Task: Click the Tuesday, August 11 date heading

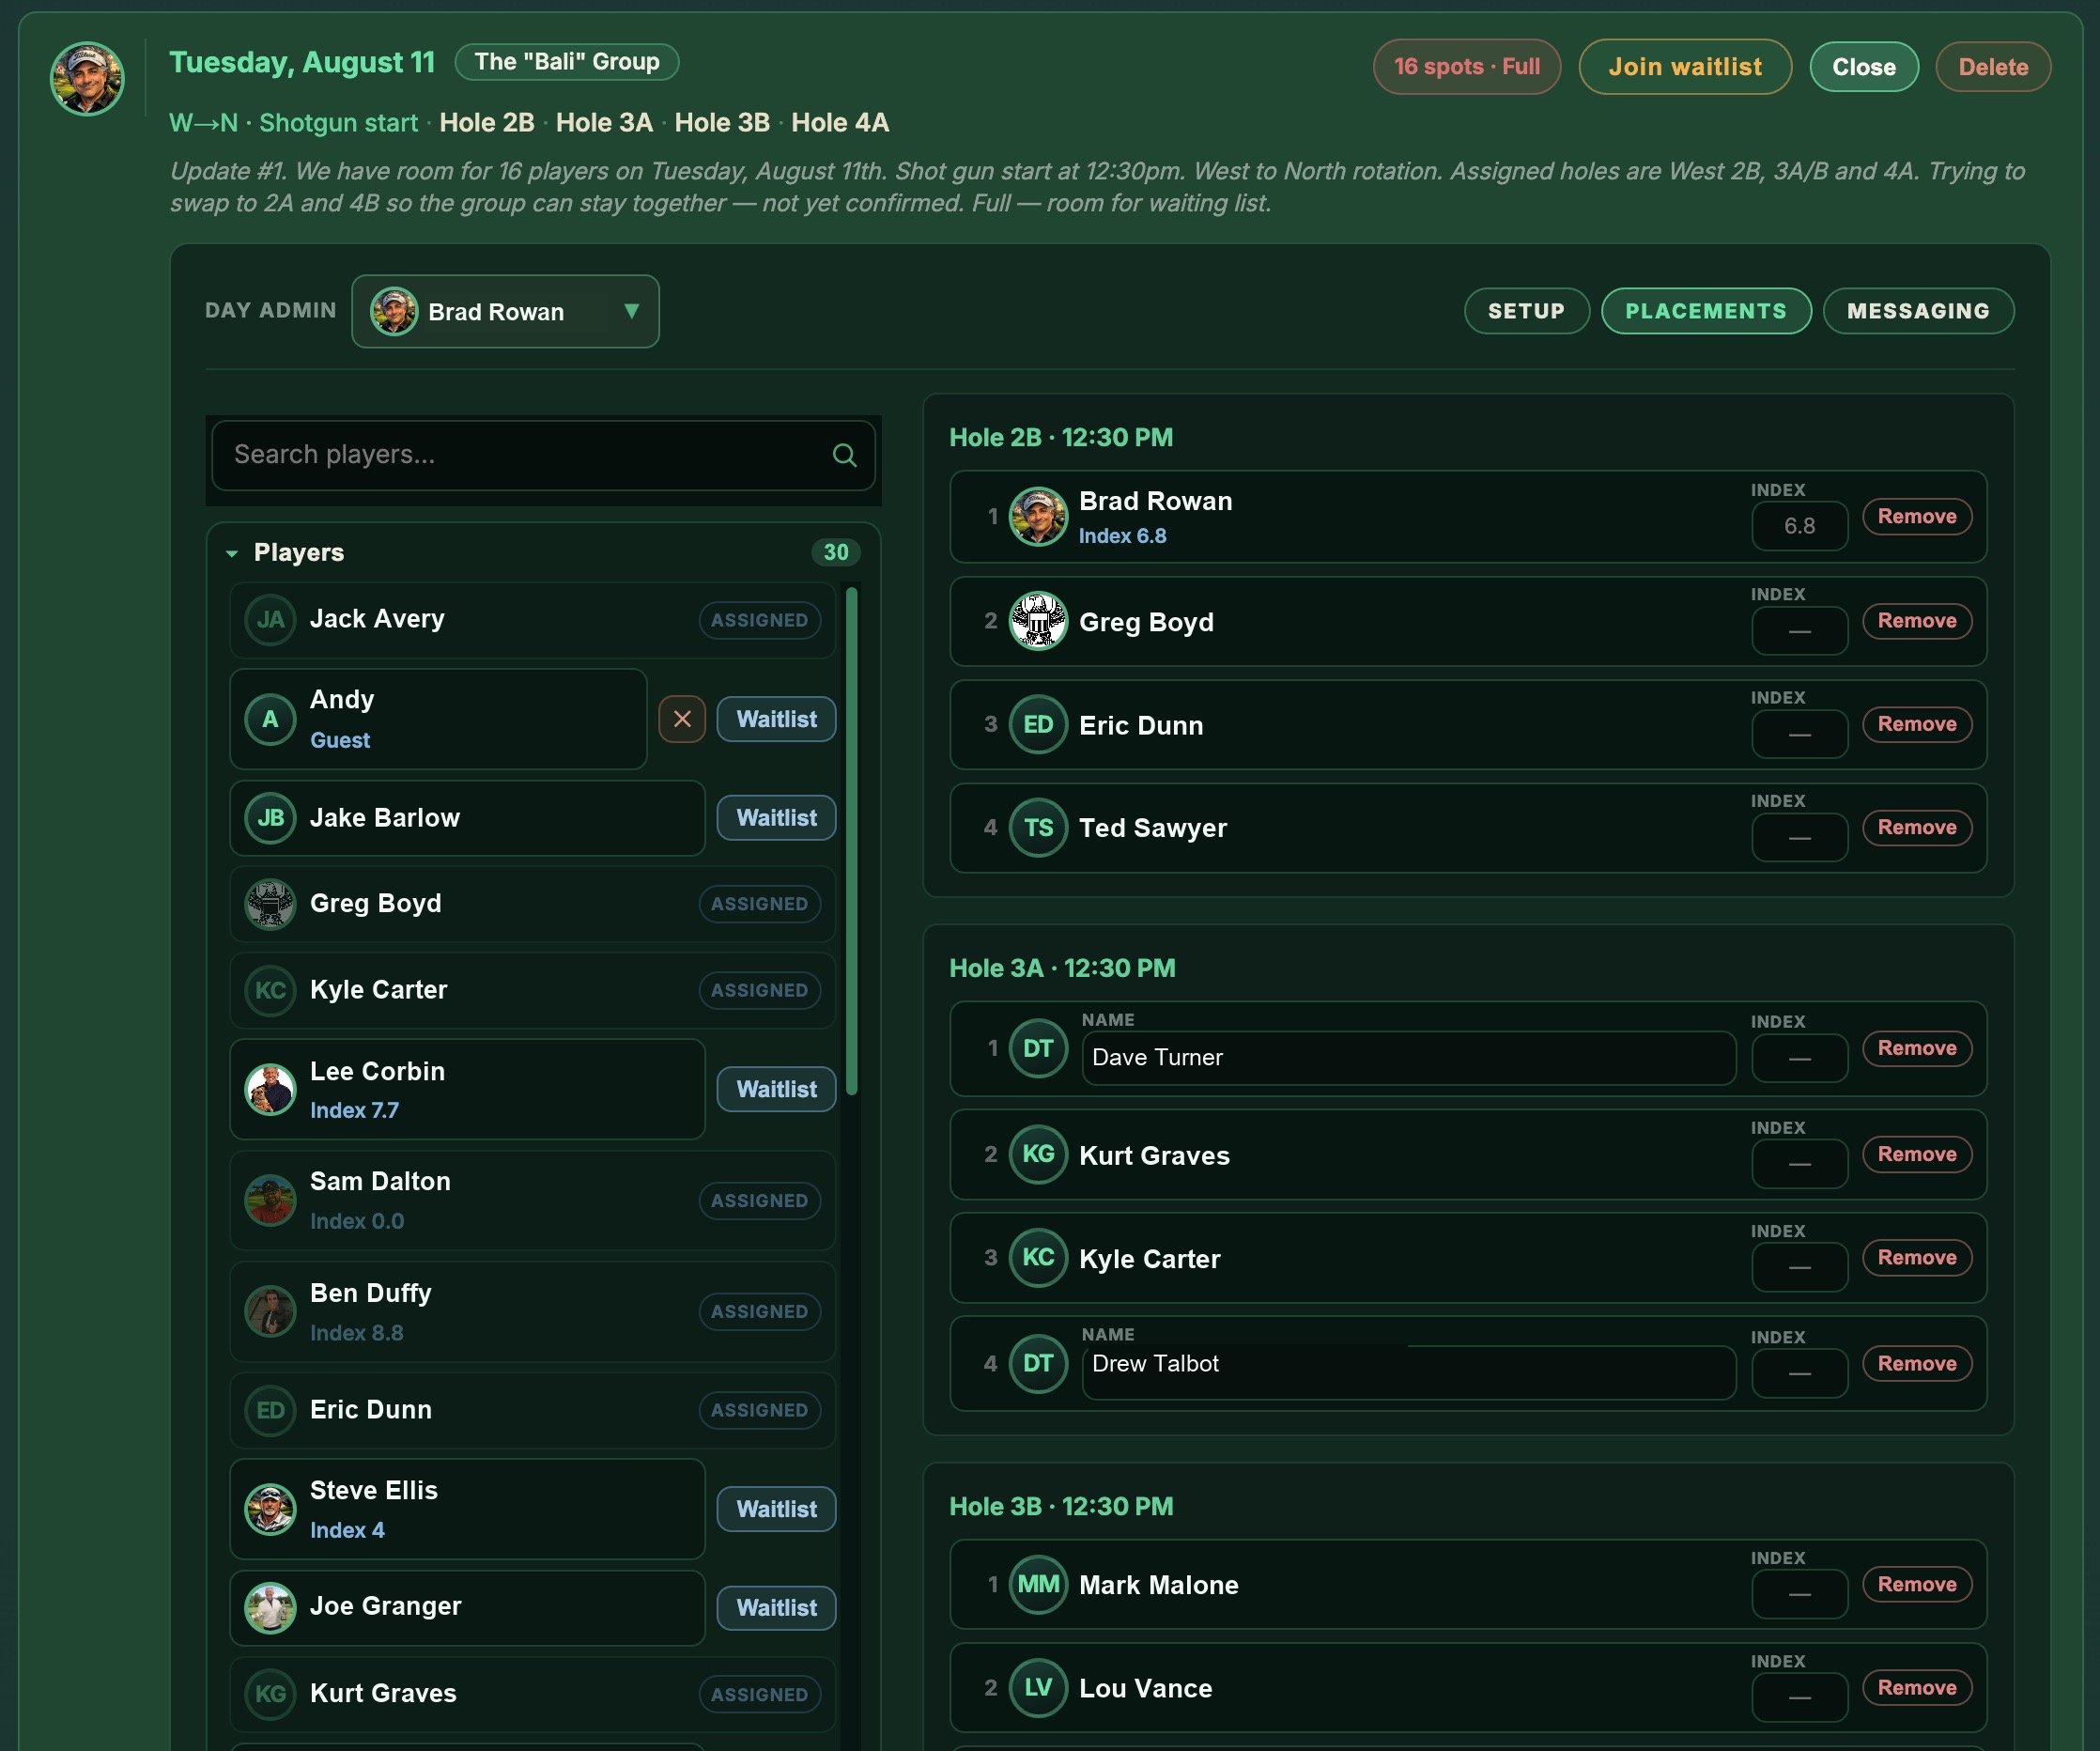Action: pyautogui.click(x=302, y=62)
